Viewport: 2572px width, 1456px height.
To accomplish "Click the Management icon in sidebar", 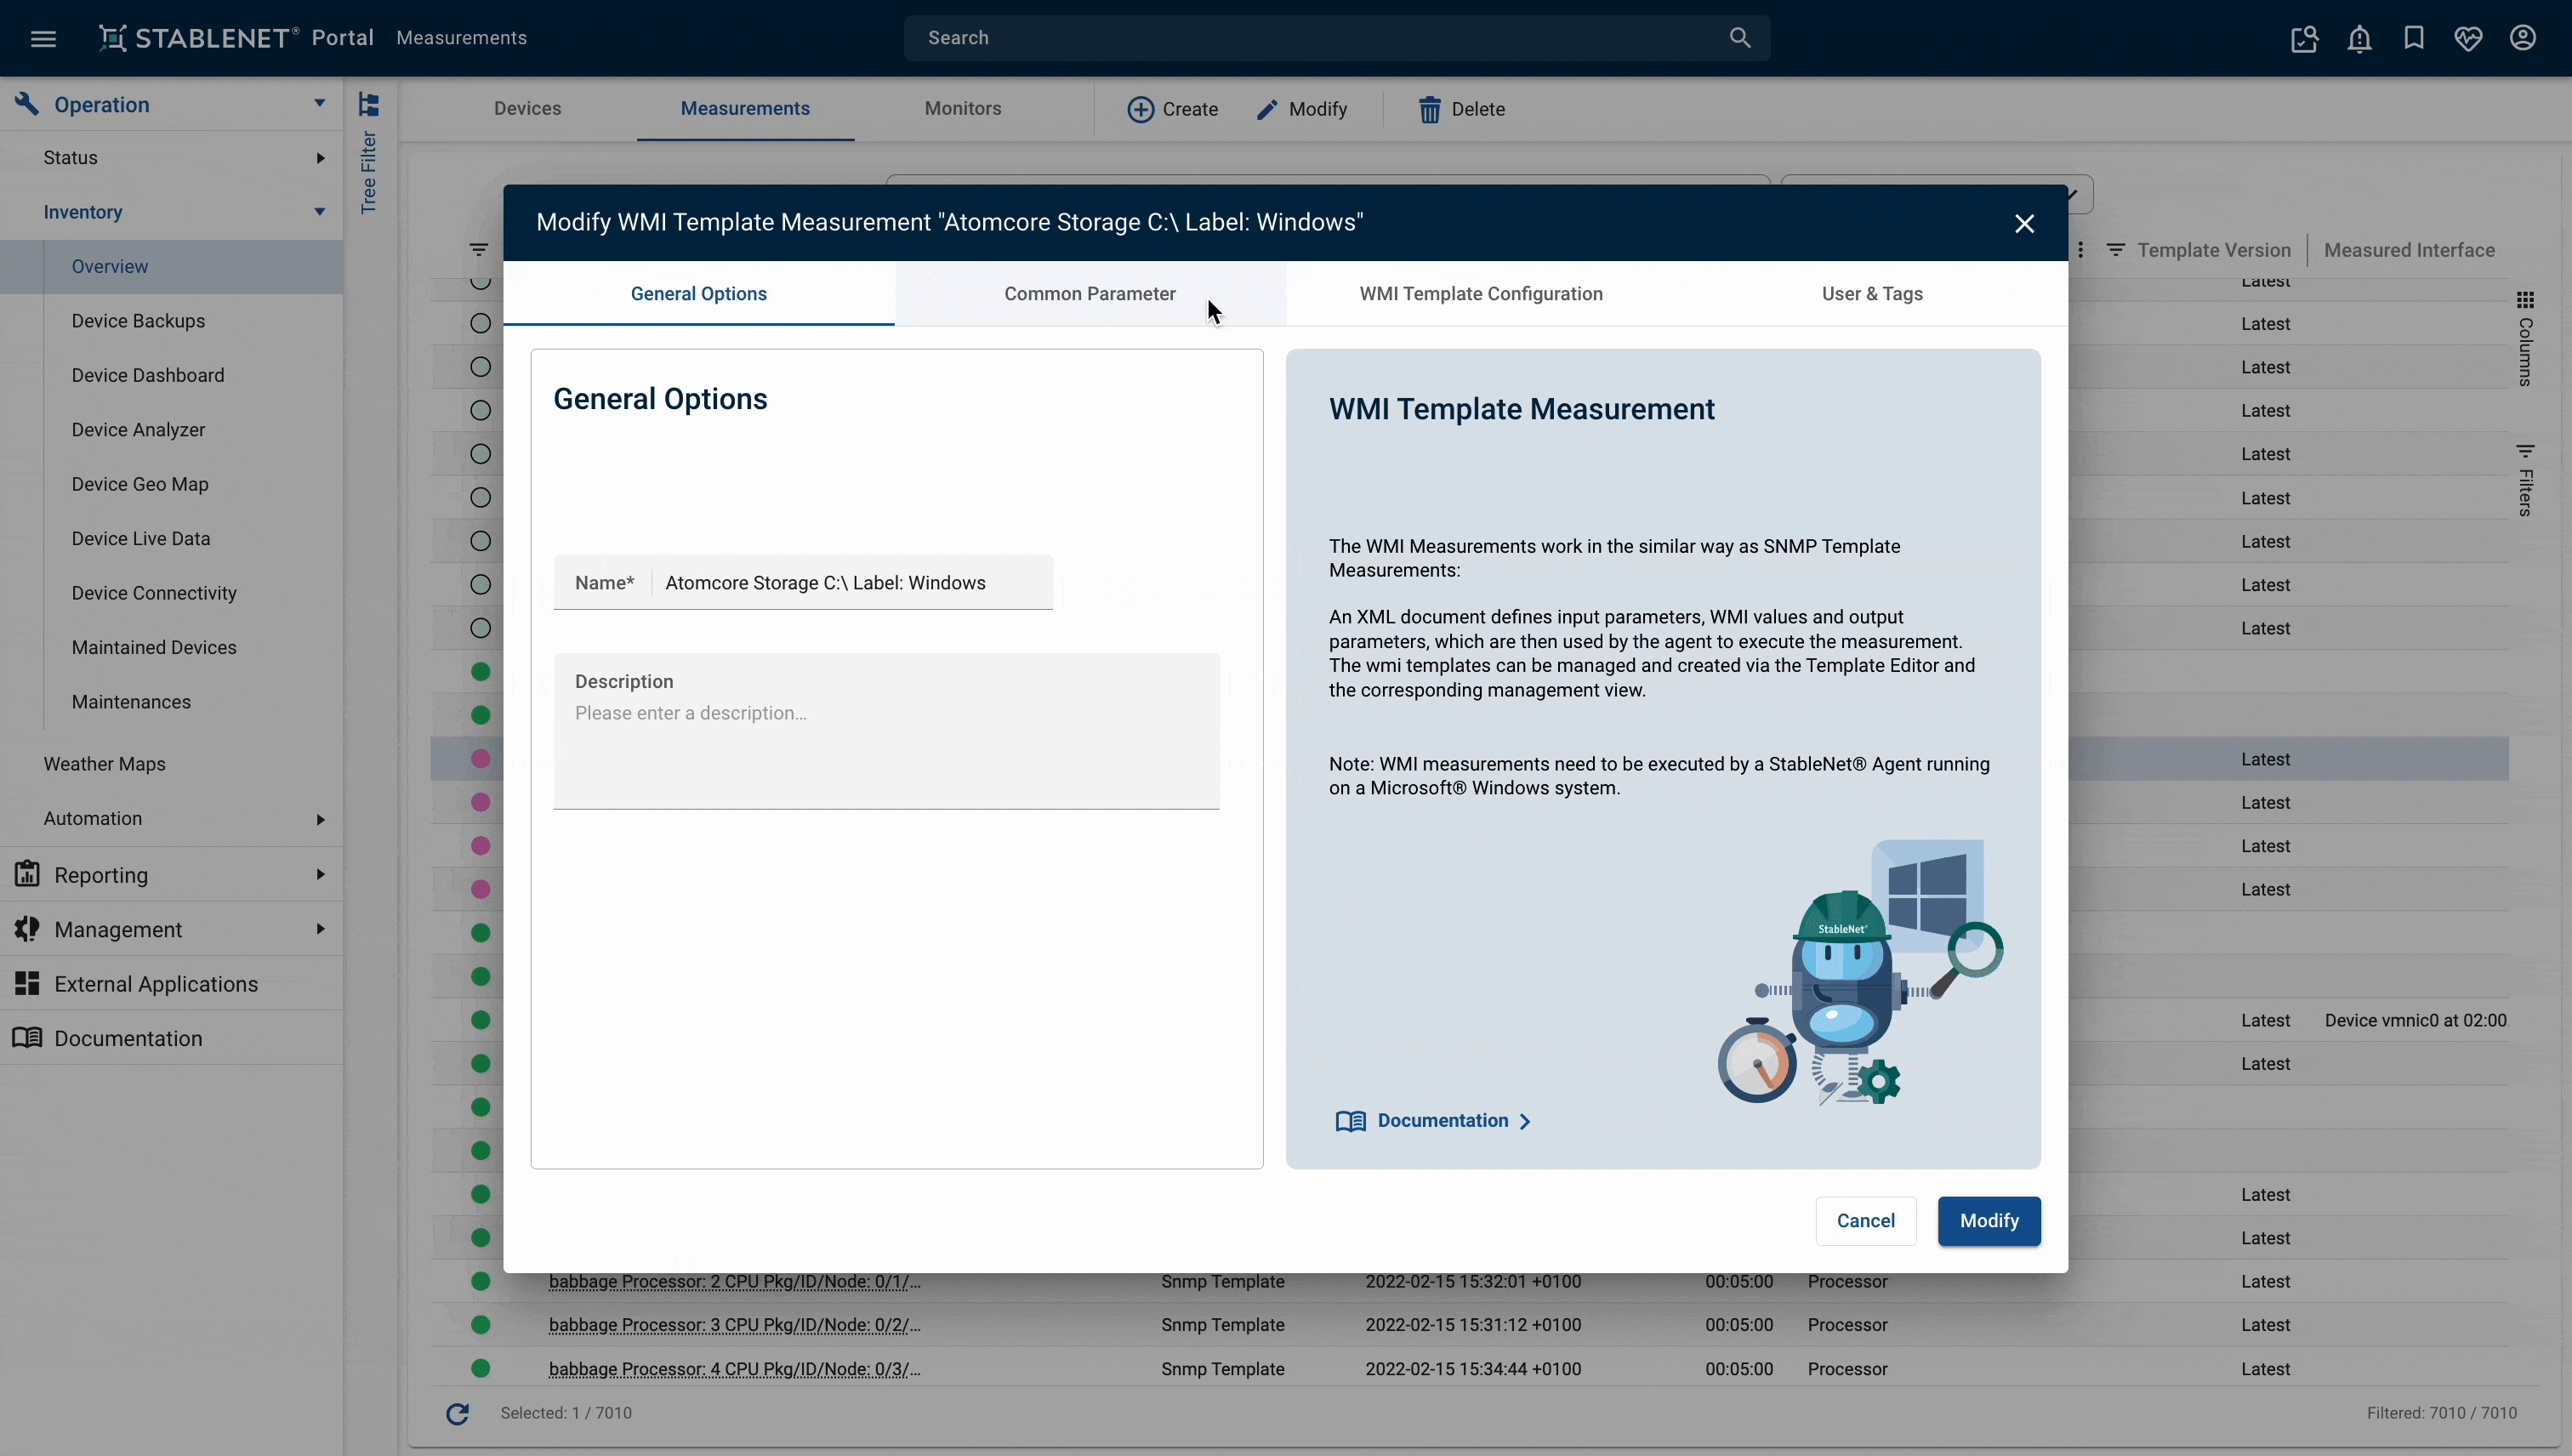I will [27, 929].
